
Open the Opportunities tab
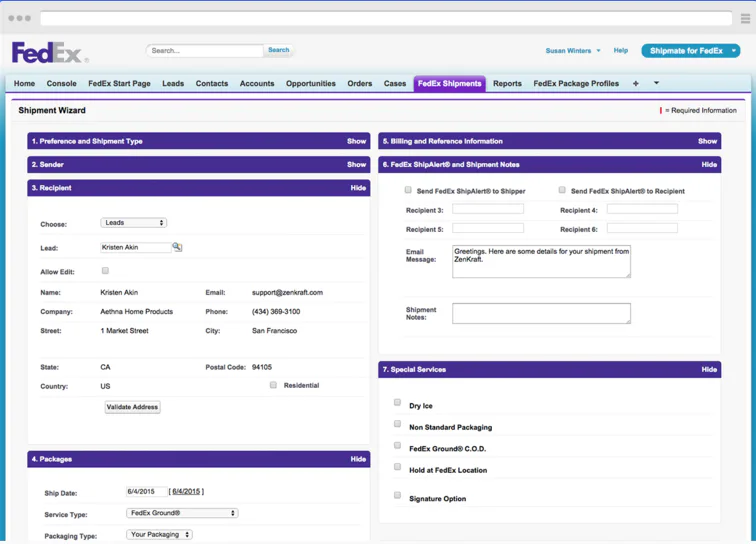point(310,83)
